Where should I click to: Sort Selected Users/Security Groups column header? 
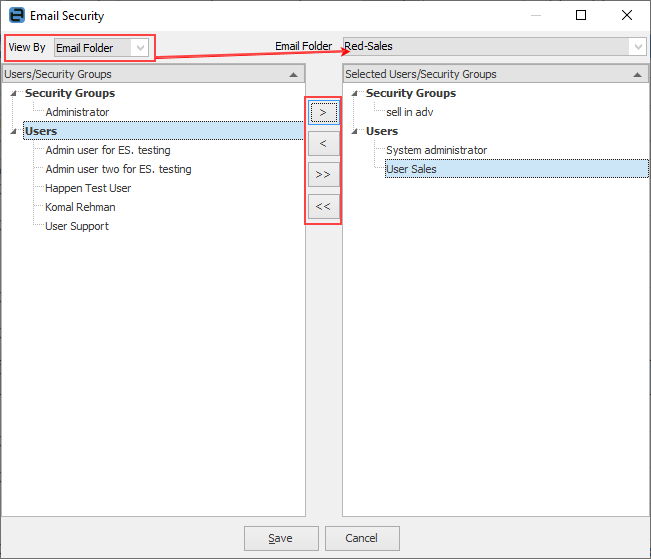(495, 74)
